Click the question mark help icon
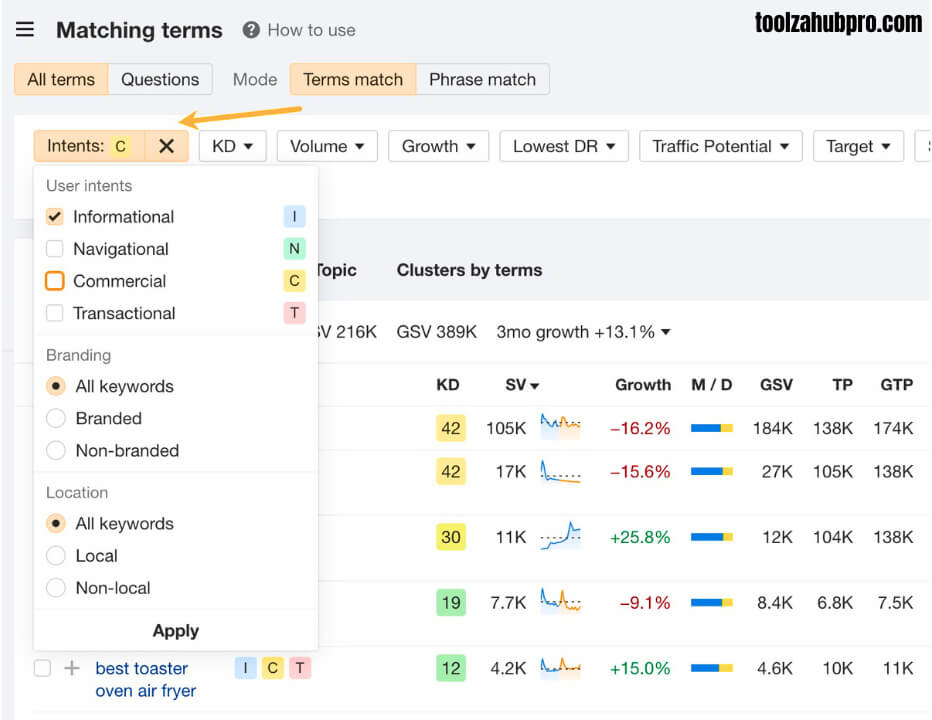This screenshot has width=932, height=720. [x=251, y=30]
